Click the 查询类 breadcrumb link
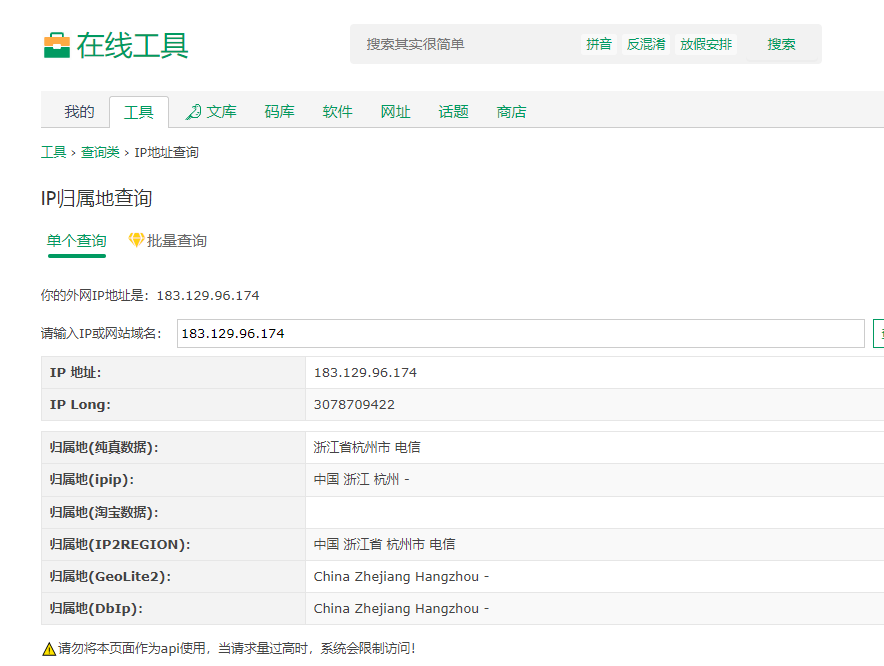 100,152
